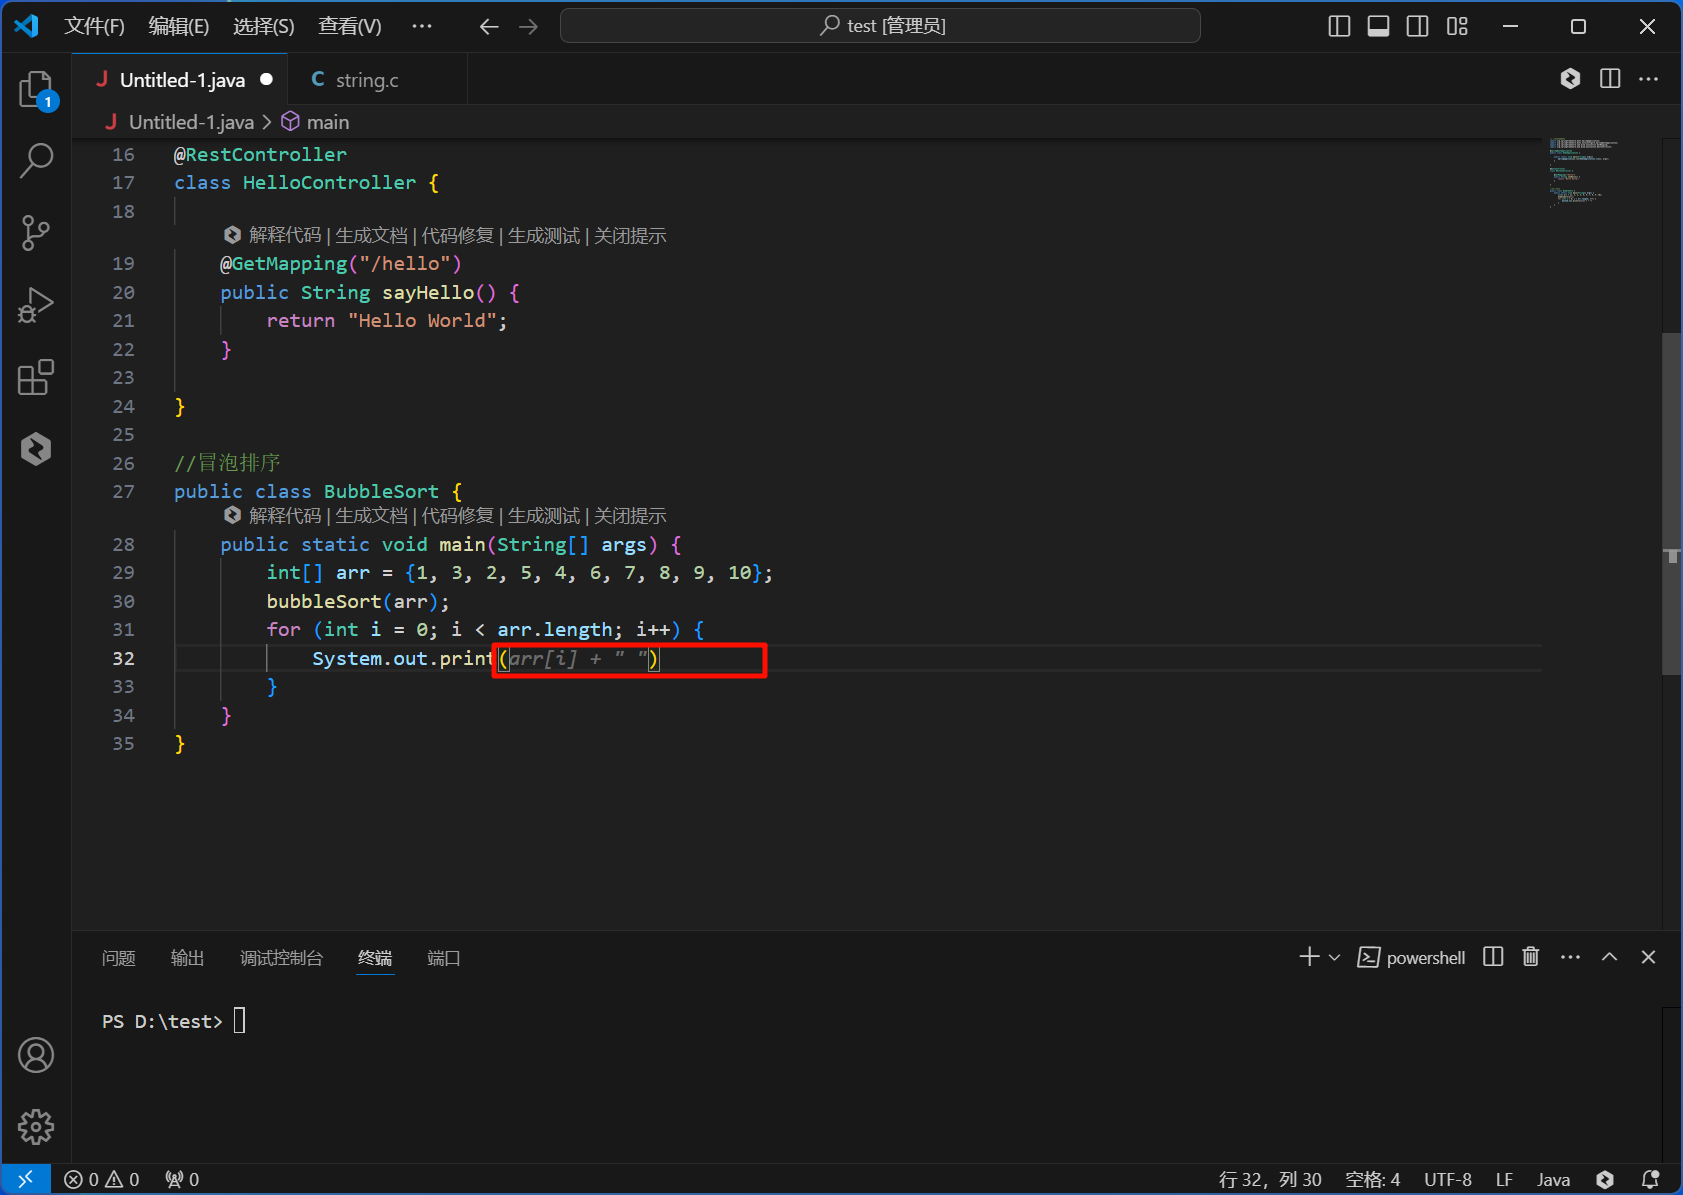
Task: Switch to the string.c editor tab
Action: (366, 80)
